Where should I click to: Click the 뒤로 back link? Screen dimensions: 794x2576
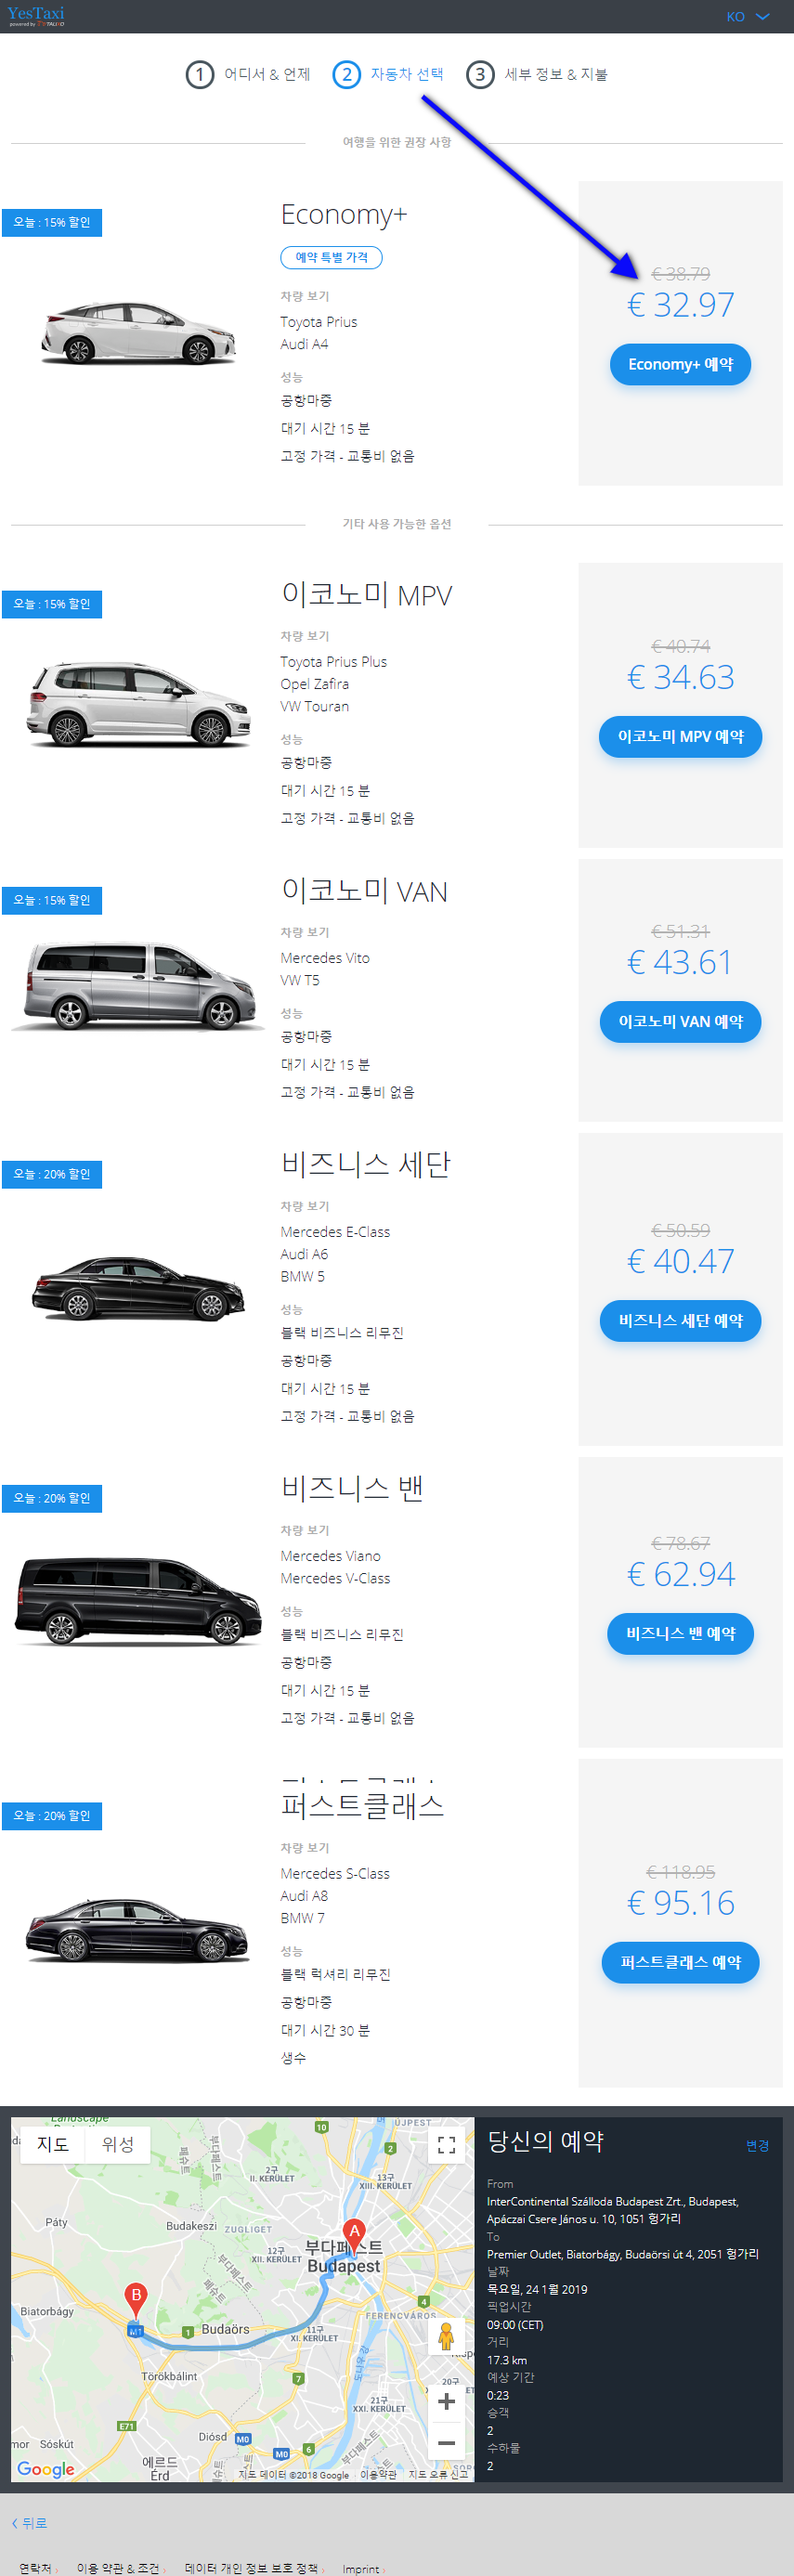[29, 2523]
